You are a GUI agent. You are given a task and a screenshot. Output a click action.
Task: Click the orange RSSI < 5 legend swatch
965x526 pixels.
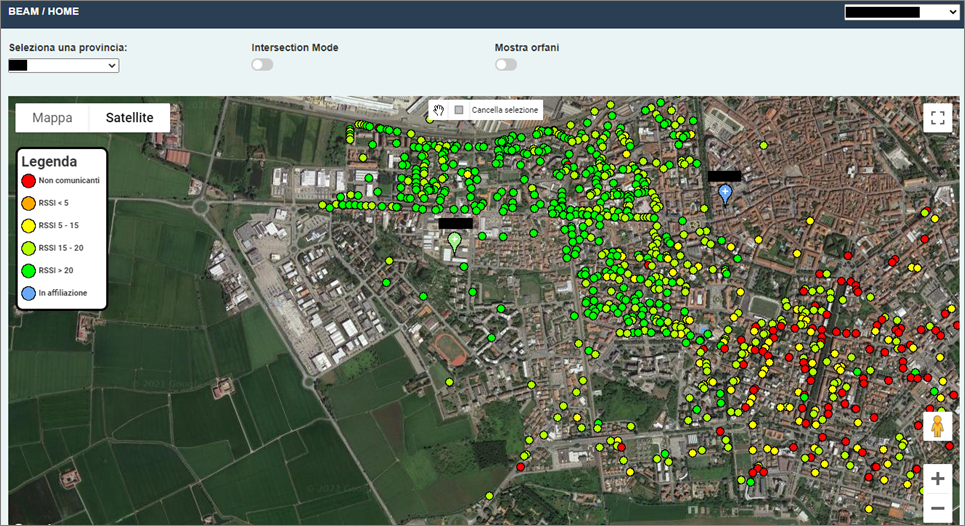(x=29, y=203)
